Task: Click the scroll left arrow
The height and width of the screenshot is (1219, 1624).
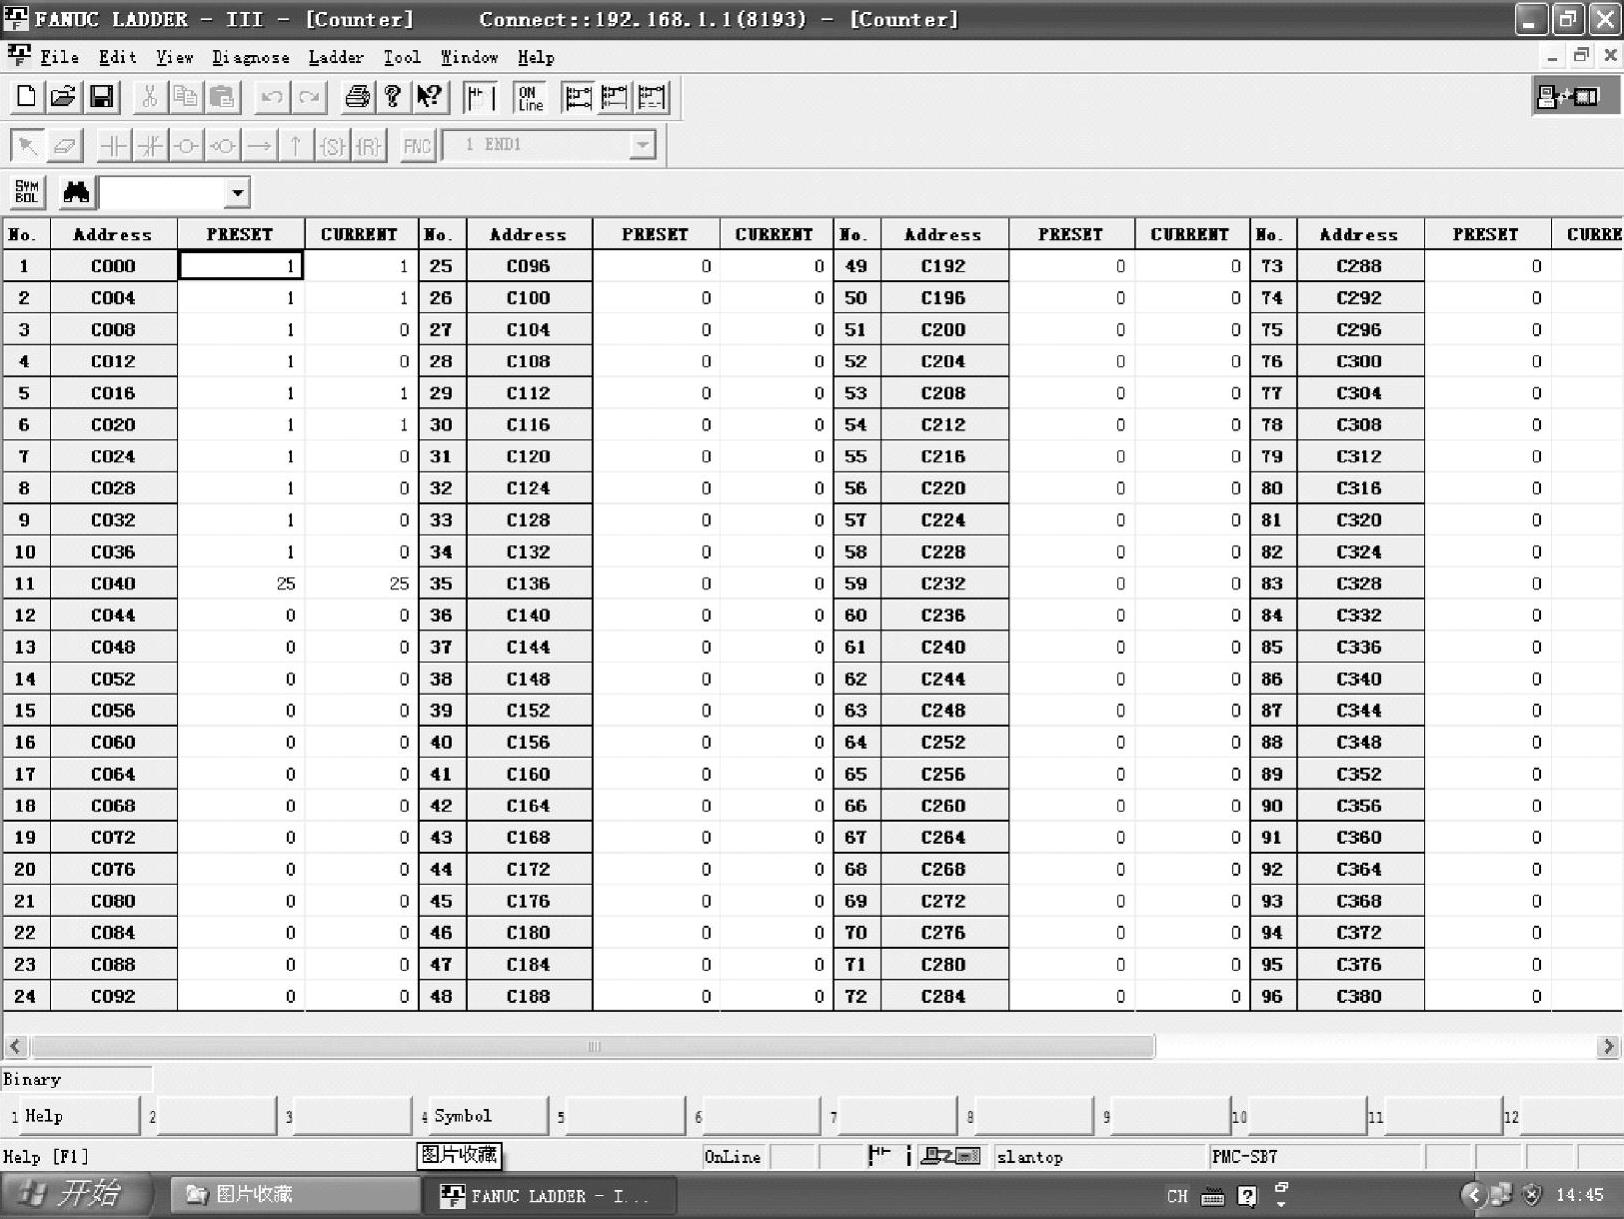Action: point(15,1046)
